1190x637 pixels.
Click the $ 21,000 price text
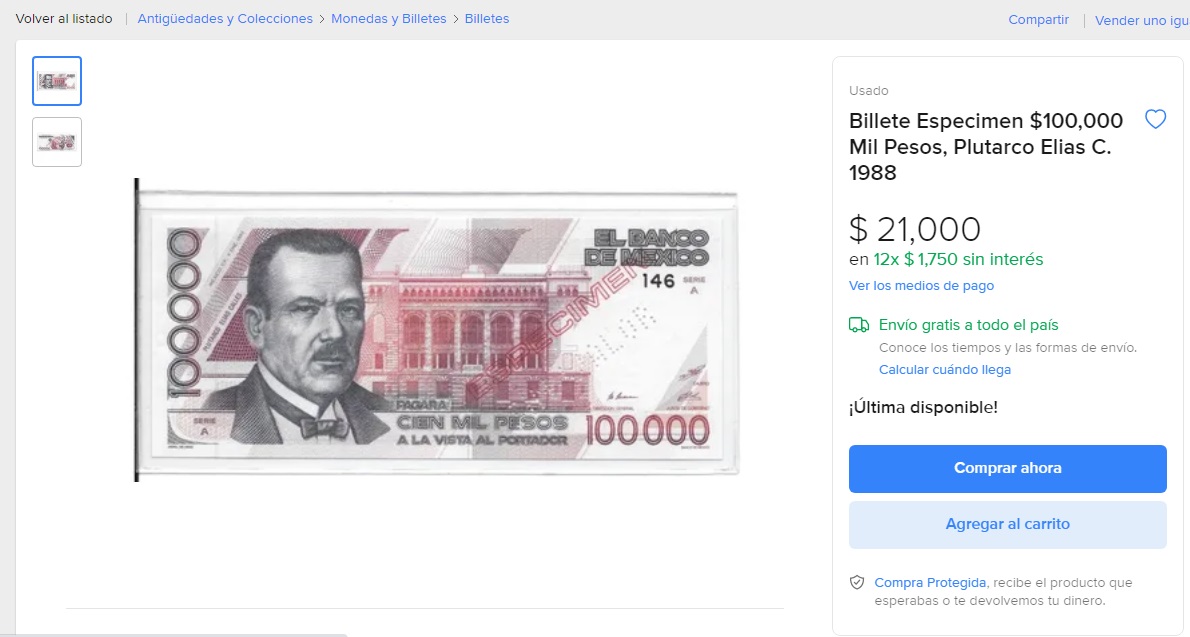(915, 229)
